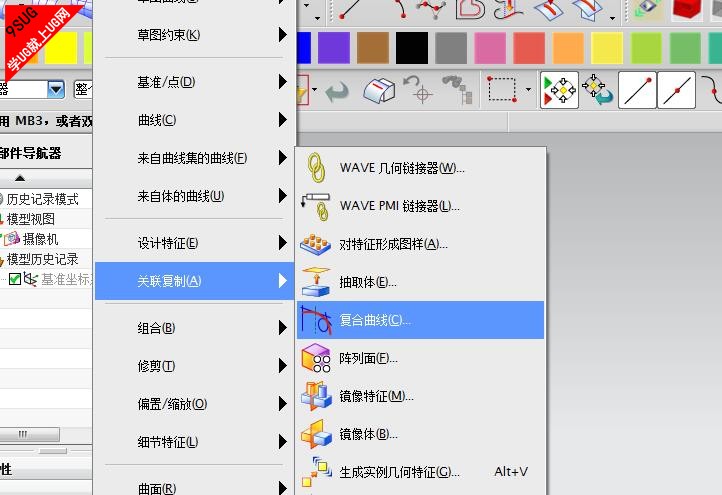Select 摄像机 tree node

pyautogui.click(x=40, y=239)
